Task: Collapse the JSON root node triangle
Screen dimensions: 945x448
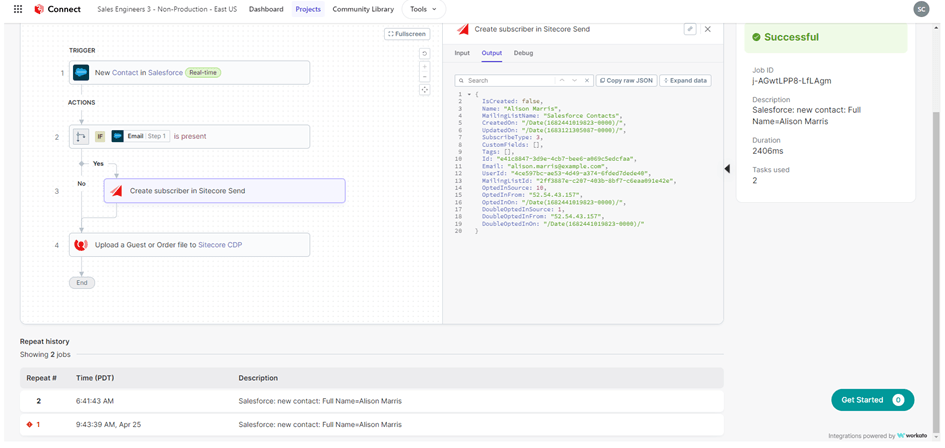Action: (469, 95)
